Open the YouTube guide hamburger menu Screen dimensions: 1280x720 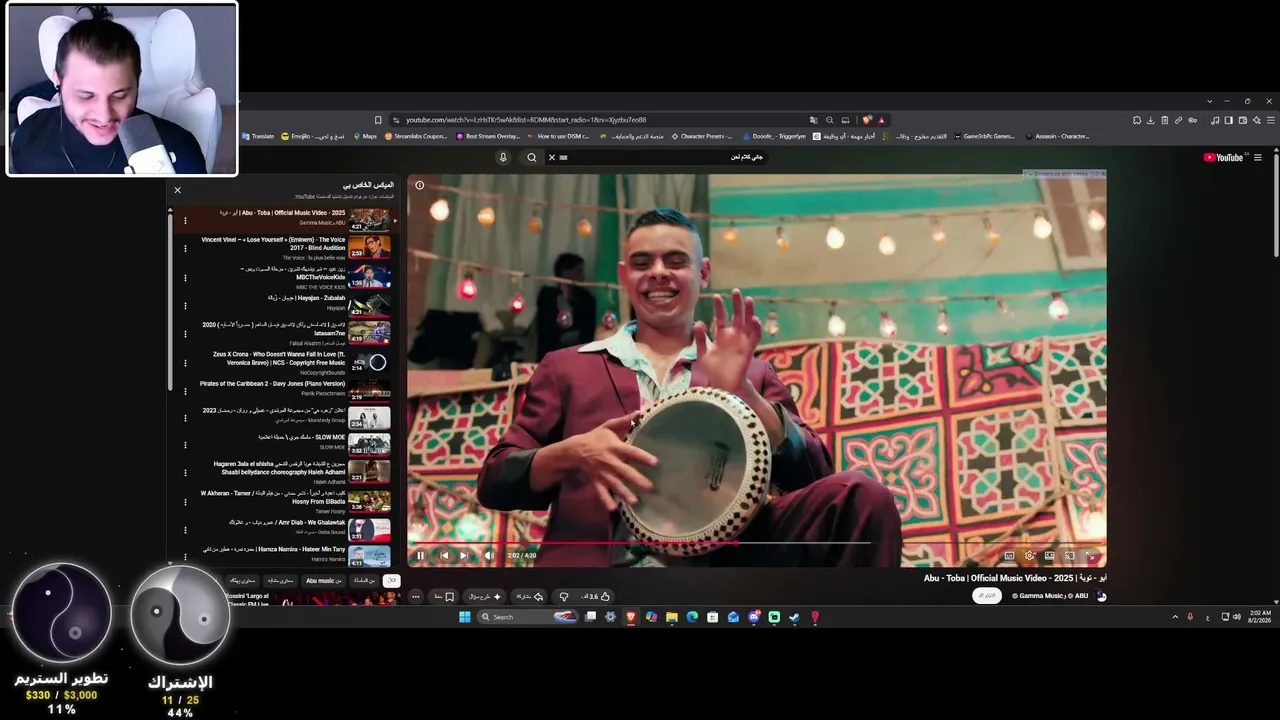(x=1258, y=157)
